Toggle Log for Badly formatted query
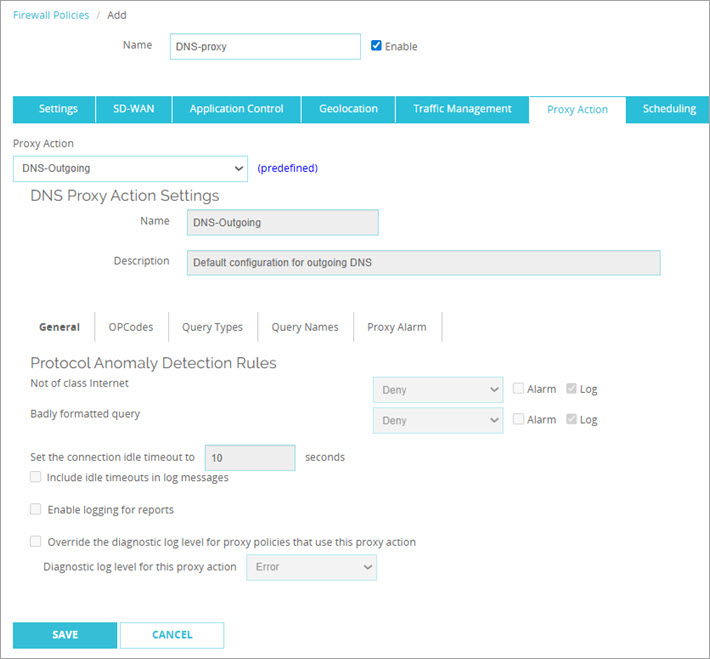710x659 pixels. 571,419
